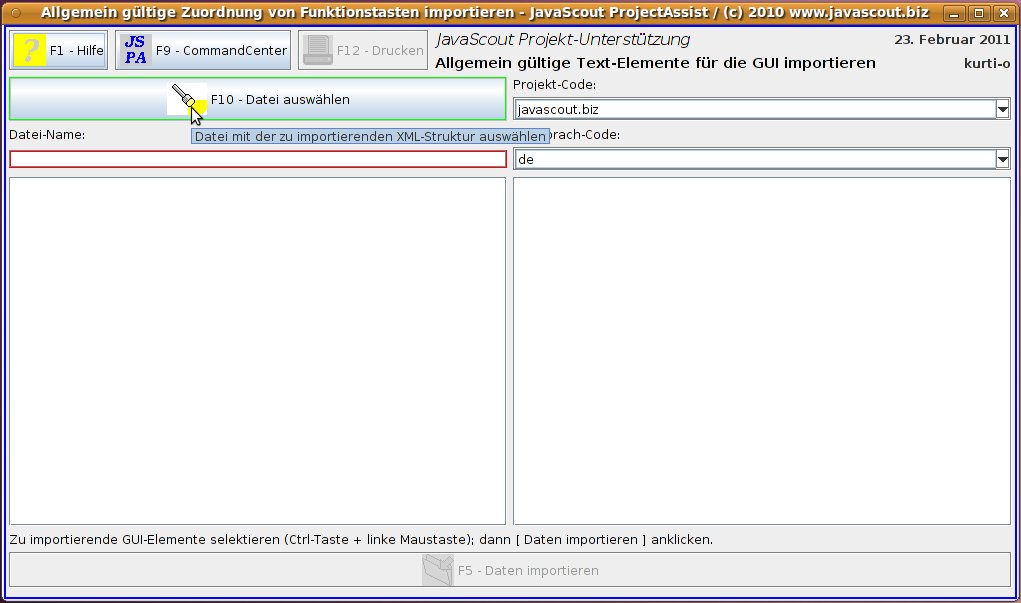The height and width of the screenshot is (603, 1021).
Task: Click the yellow question mark help icon
Action: click(30, 50)
